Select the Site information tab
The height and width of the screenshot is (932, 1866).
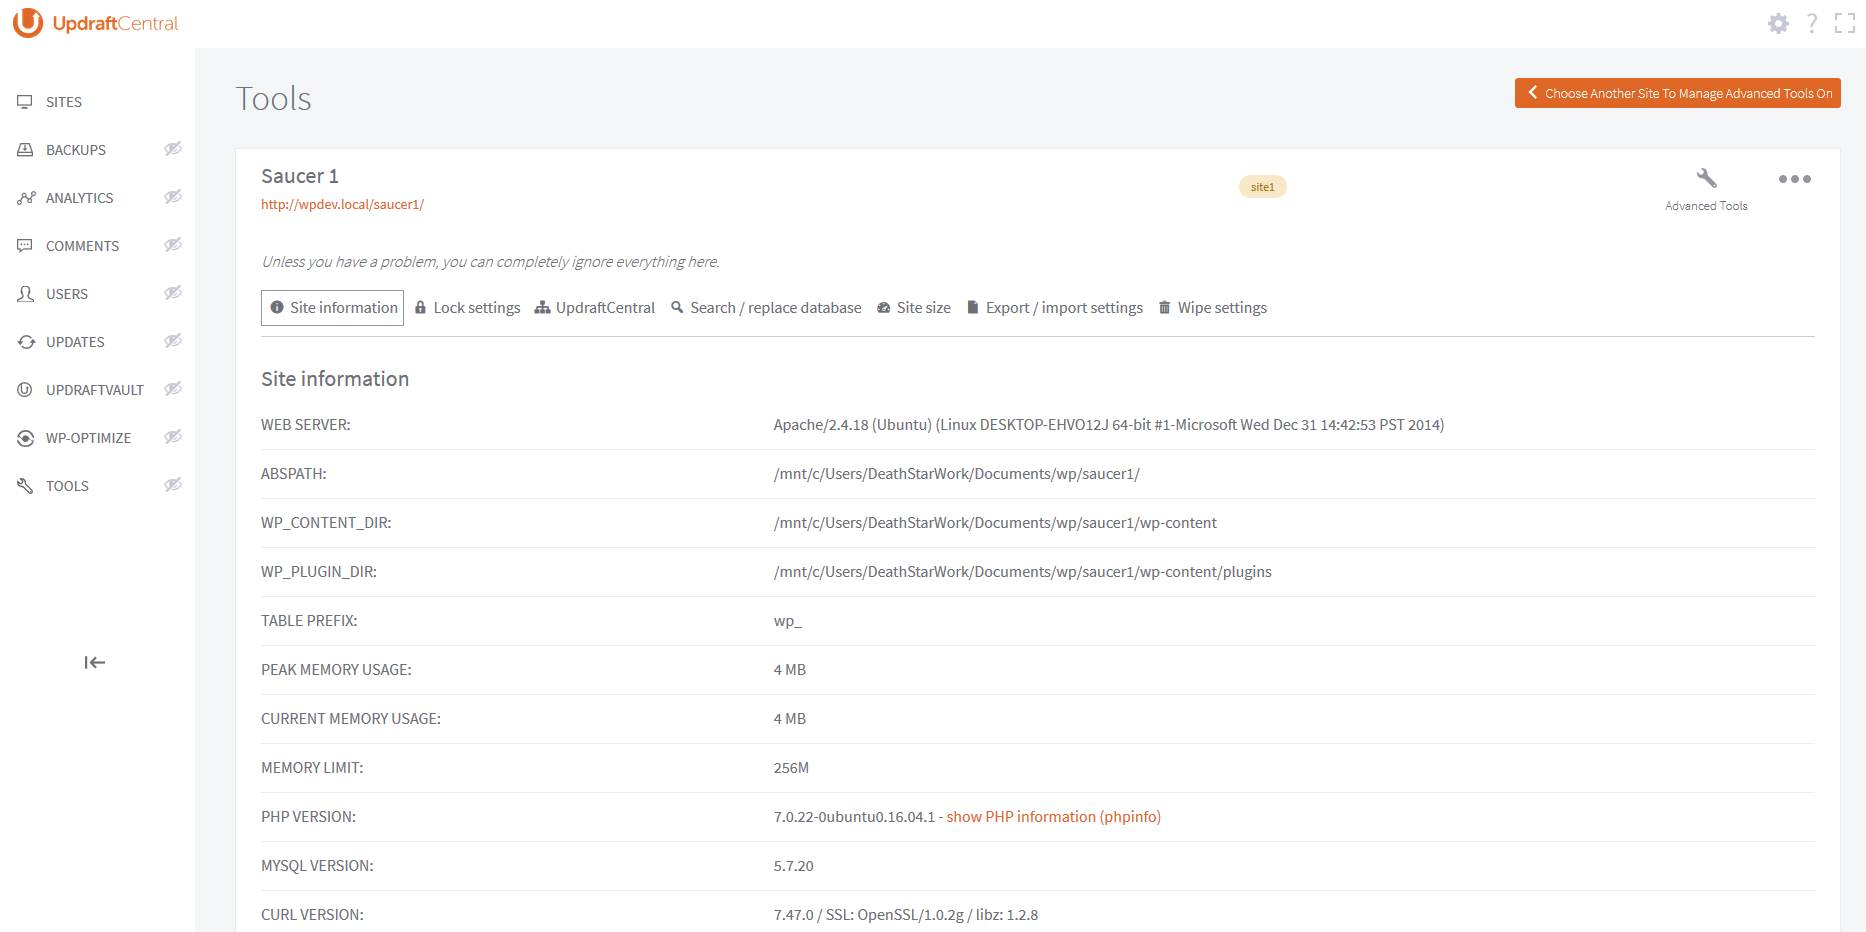(332, 308)
